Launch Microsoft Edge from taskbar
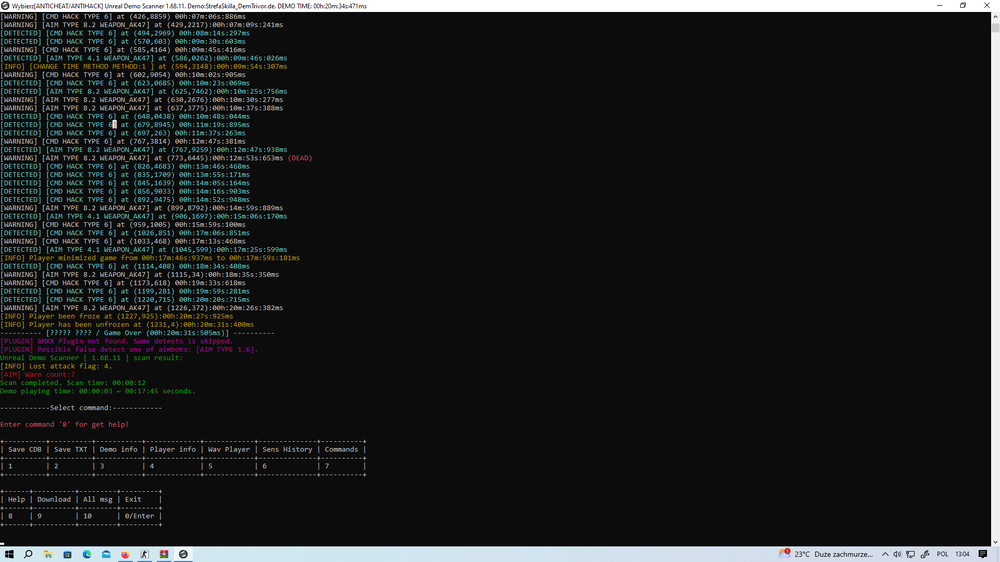The width and height of the screenshot is (1000, 562). (87, 554)
